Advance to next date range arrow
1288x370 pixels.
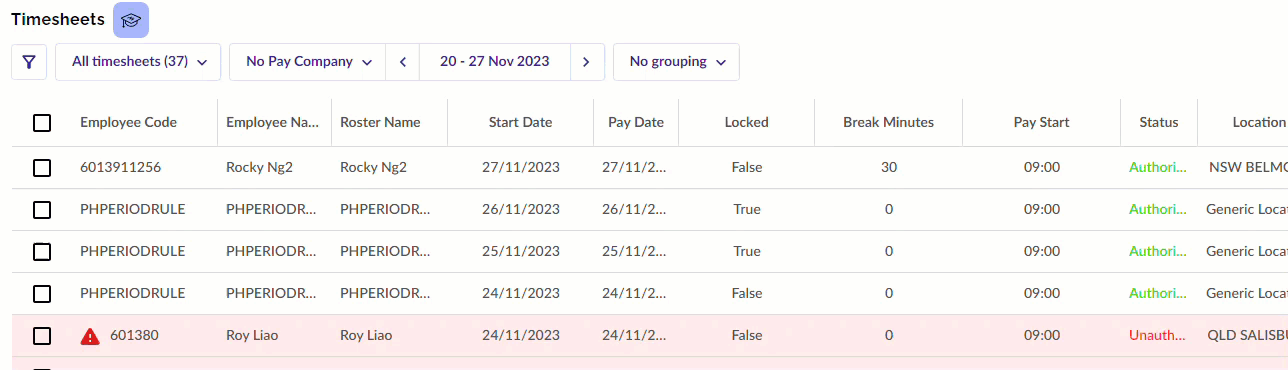click(587, 62)
